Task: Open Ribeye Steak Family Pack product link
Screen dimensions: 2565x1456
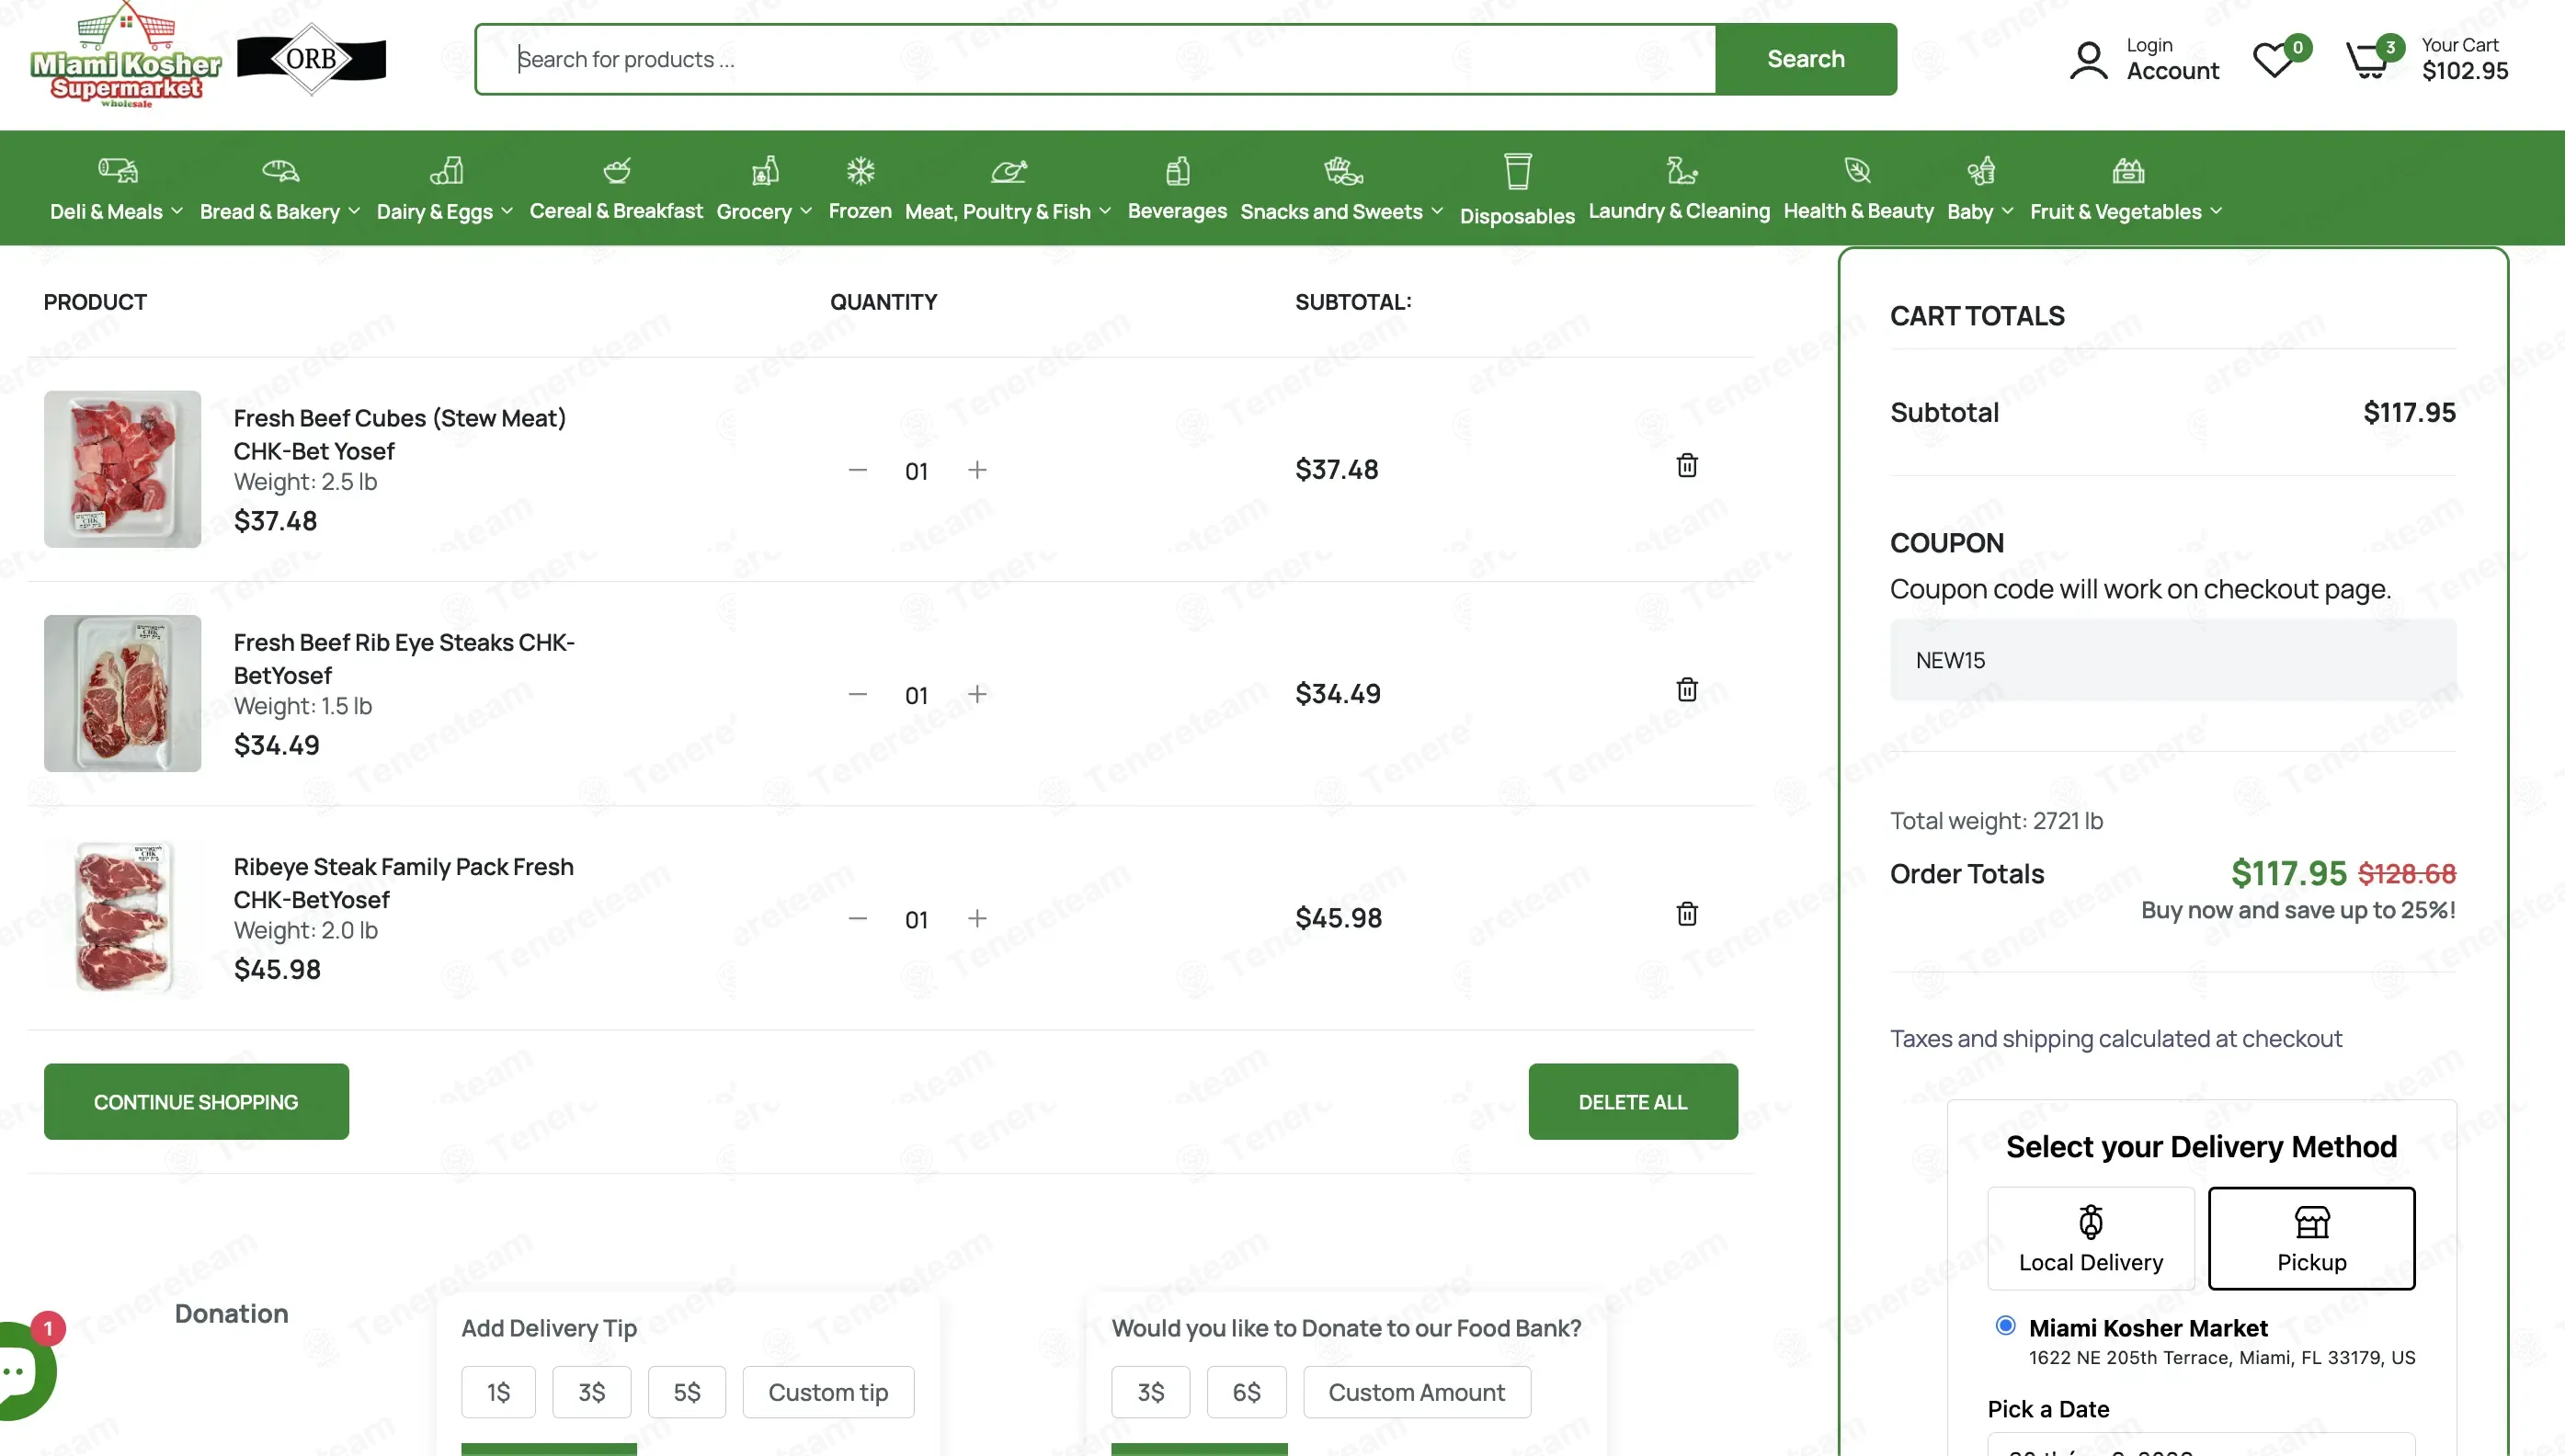Action: (x=404, y=883)
